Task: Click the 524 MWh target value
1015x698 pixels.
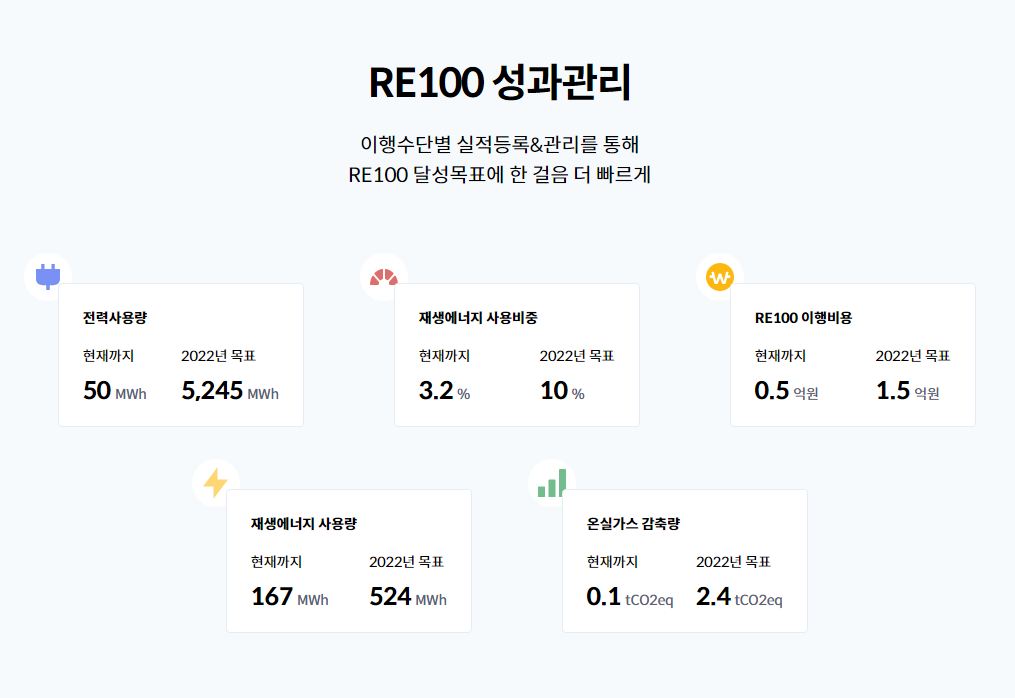Action: tap(408, 597)
